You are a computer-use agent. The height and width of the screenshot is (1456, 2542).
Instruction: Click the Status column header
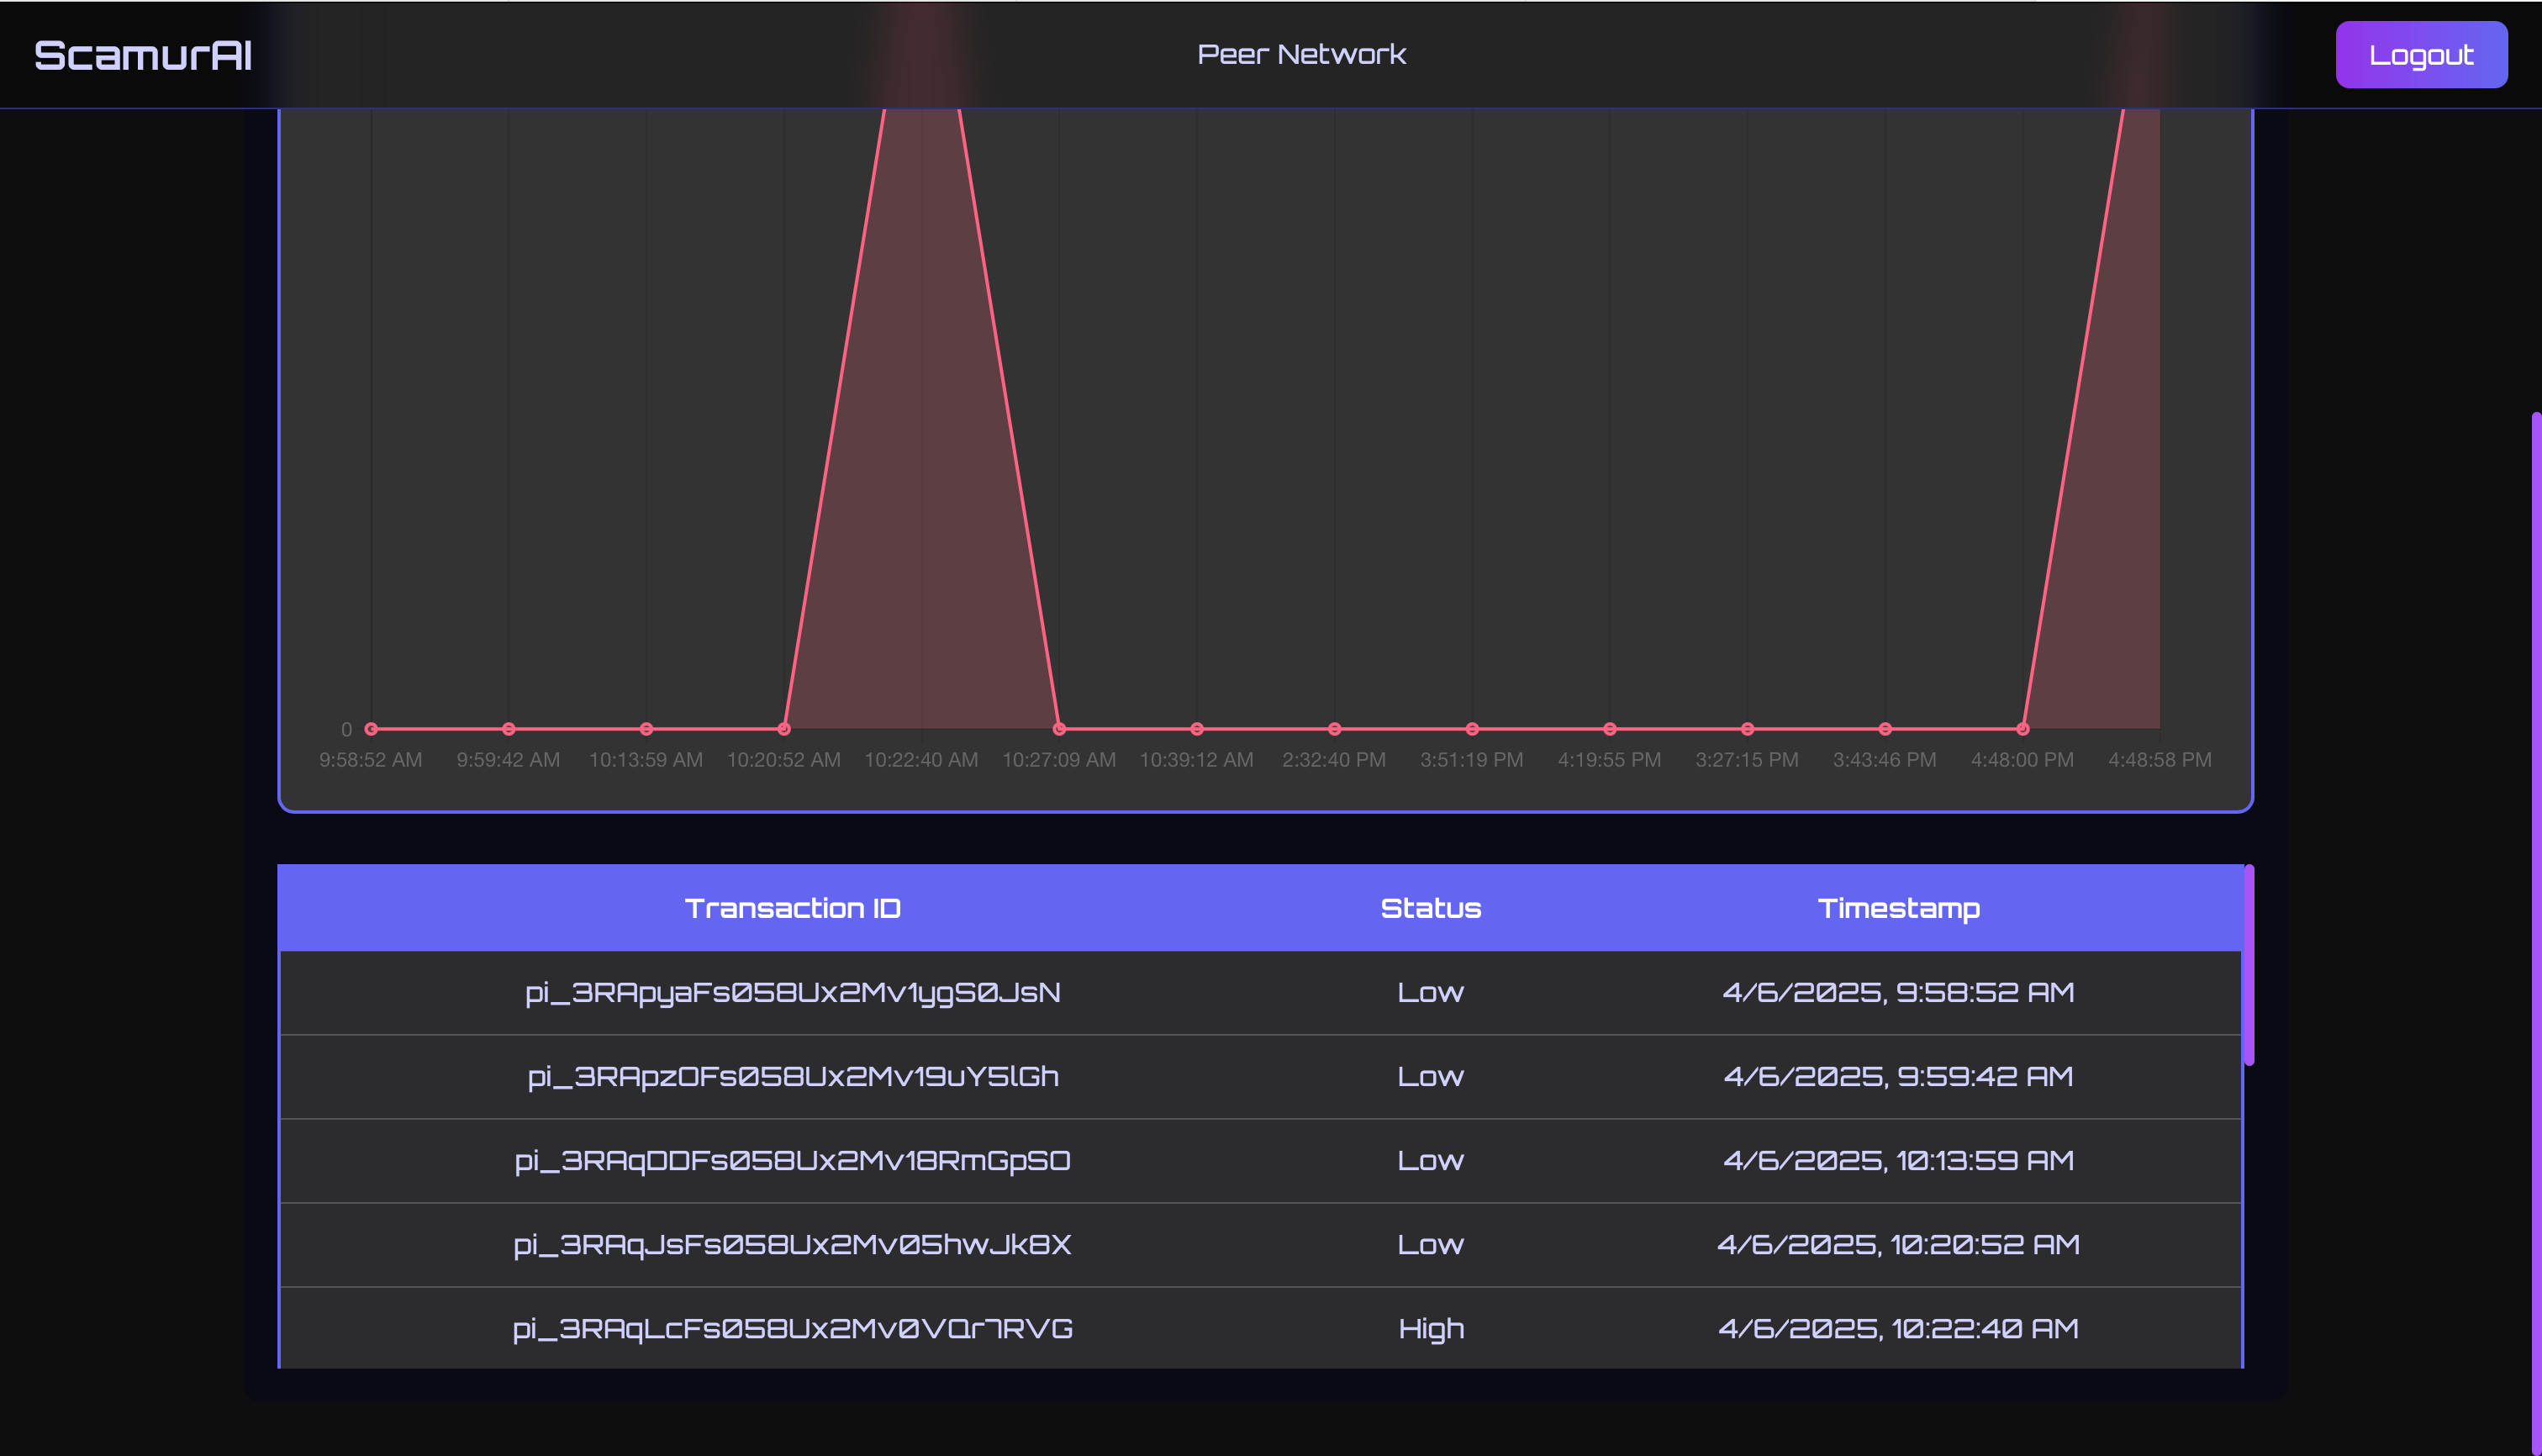click(x=1430, y=908)
